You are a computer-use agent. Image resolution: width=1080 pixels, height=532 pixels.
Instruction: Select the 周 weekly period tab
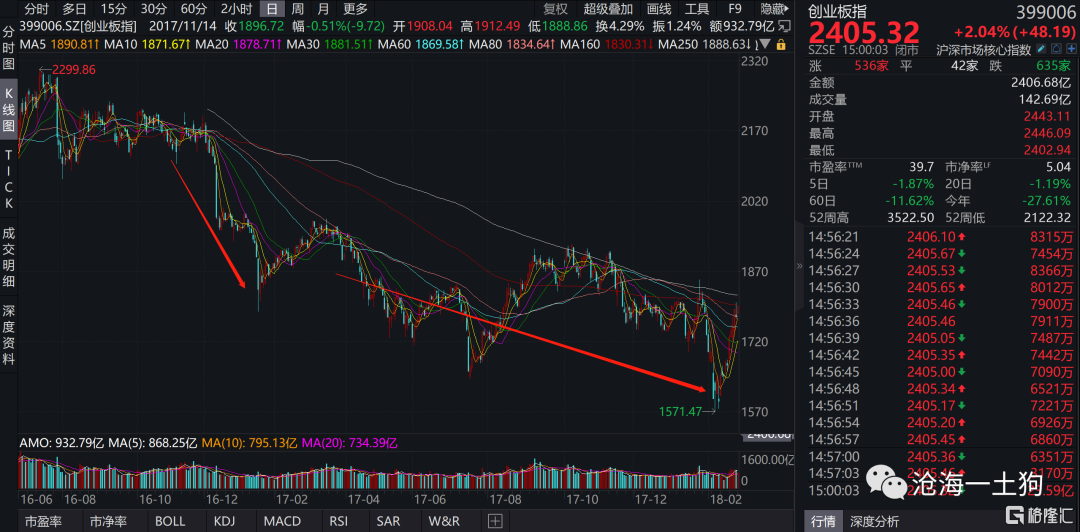(x=297, y=8)
